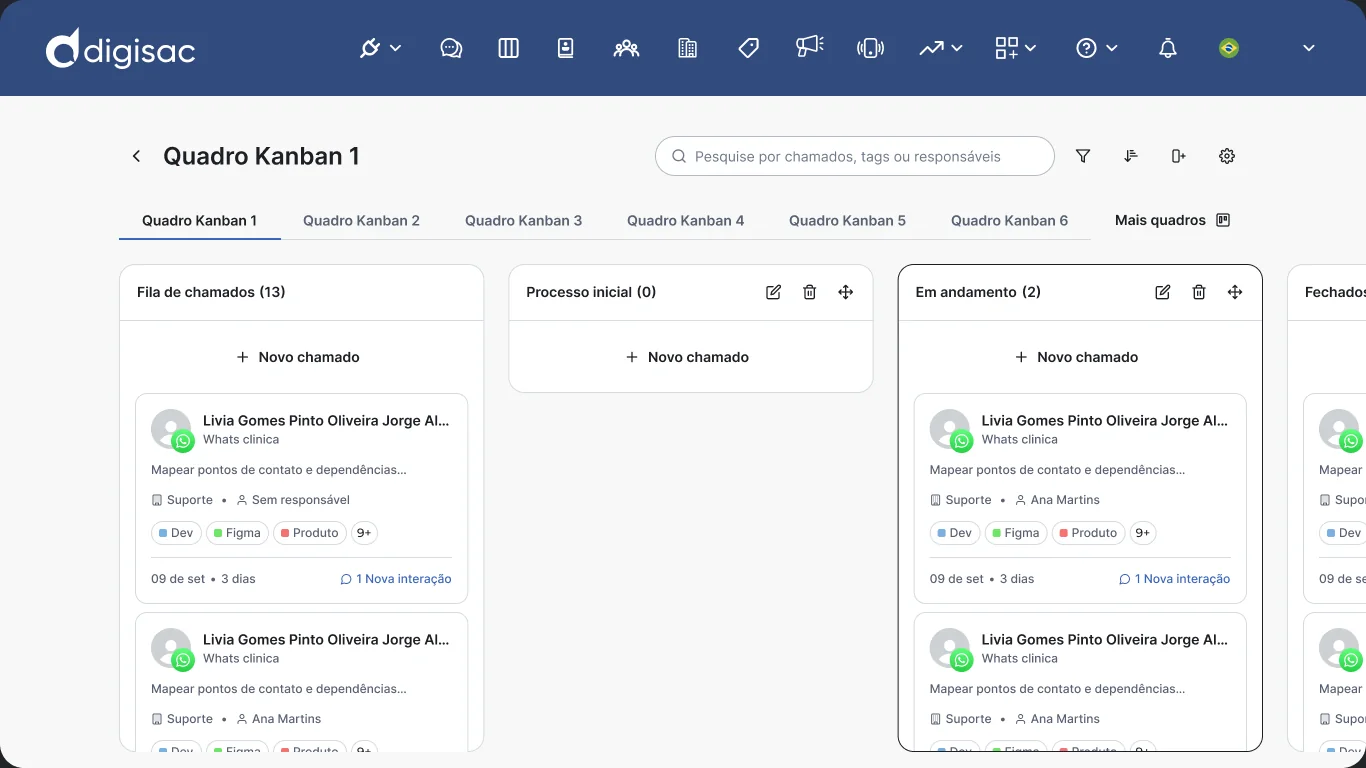Open the tags icon in the navbar

click(748, 48)
